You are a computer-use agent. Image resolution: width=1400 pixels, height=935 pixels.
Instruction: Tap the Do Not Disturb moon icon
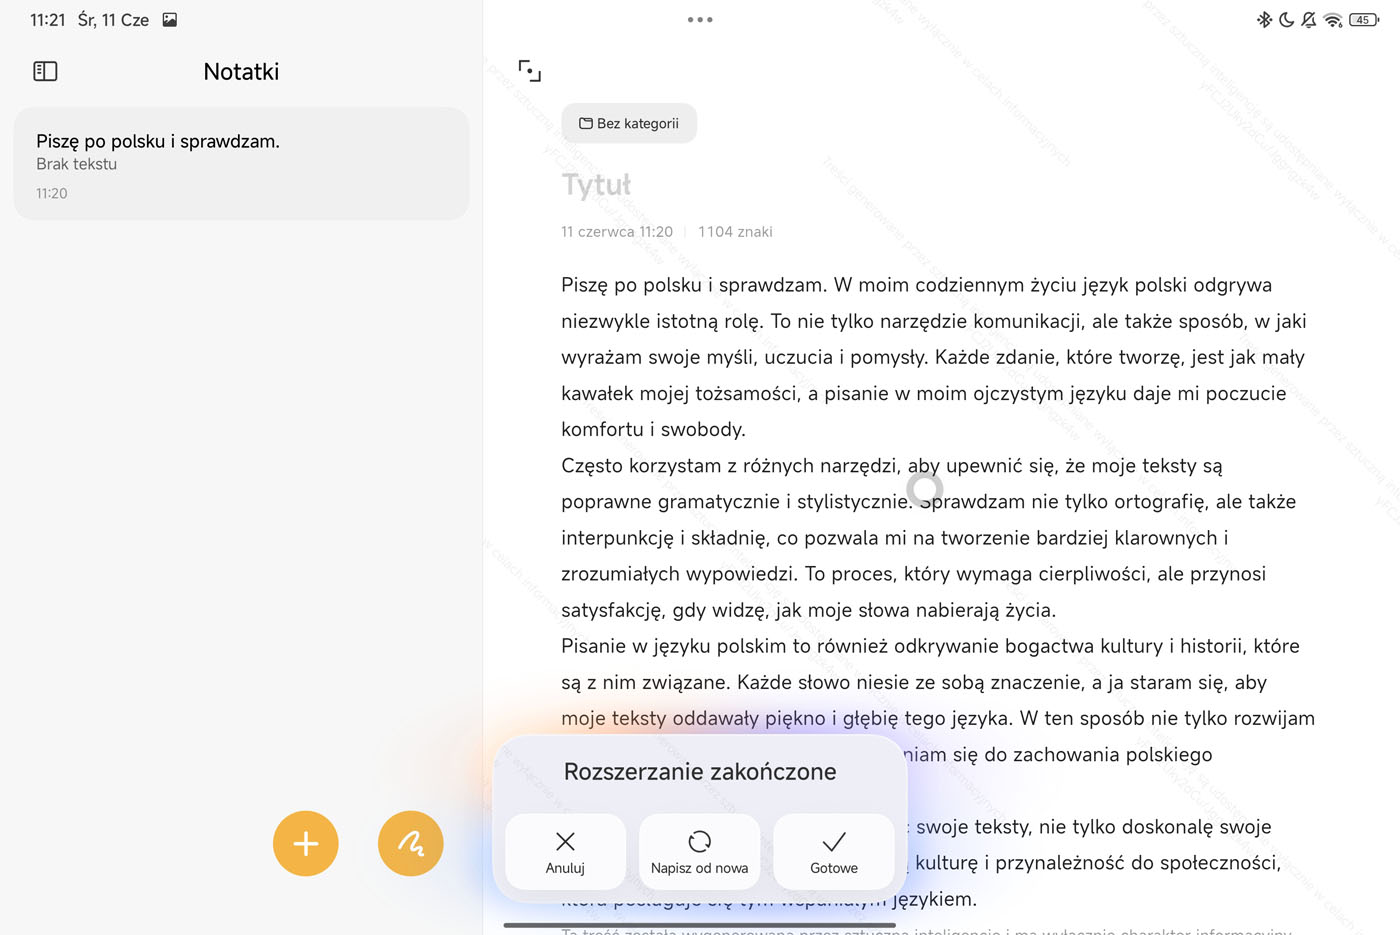1286,19
